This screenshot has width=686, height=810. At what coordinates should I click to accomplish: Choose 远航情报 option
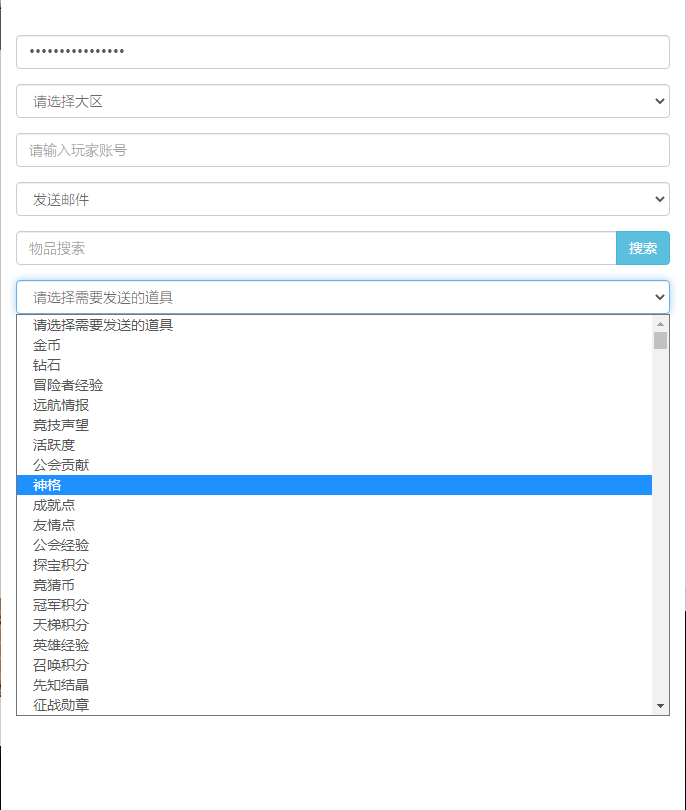pos(61,405)
